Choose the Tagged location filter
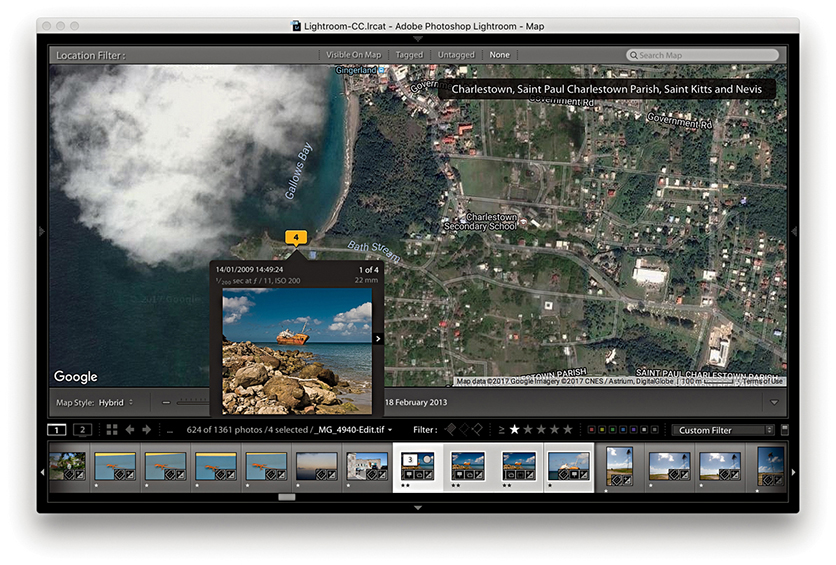The height and width of the screenshot is (565, 836). point(409,55)
